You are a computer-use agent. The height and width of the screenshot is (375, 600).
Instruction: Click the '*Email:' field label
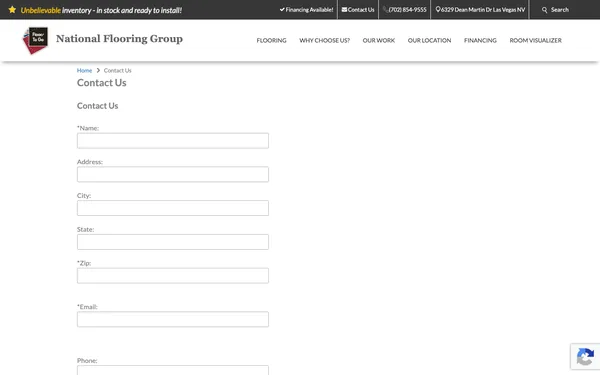coord(87,307)
